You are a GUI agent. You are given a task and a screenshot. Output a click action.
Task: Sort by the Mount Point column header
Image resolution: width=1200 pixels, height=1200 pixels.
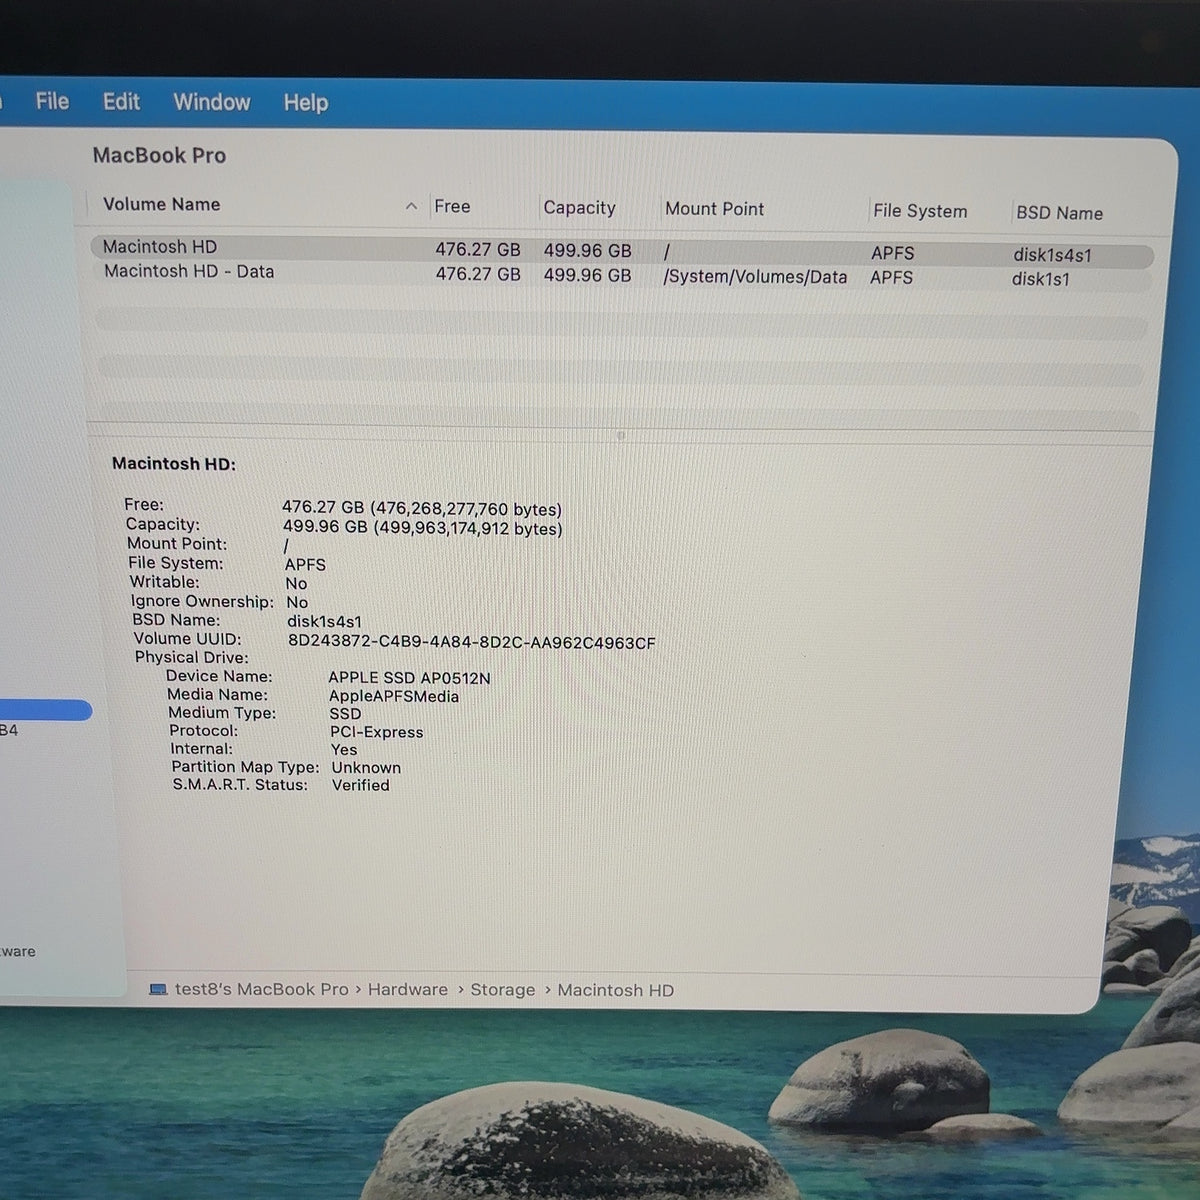[x=714, y=209]
